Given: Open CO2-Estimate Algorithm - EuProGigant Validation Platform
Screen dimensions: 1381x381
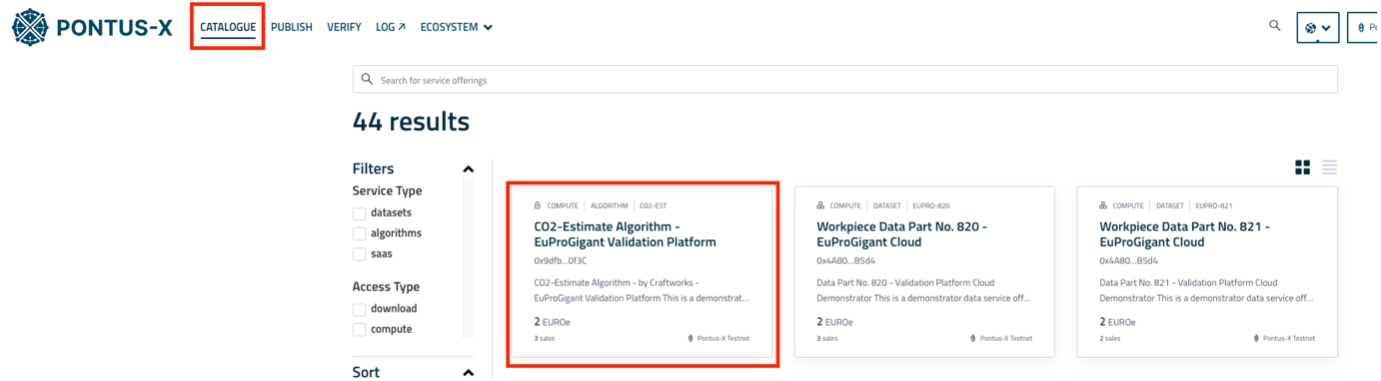Looking at the screenshot, I should click(x=625, y=234).
